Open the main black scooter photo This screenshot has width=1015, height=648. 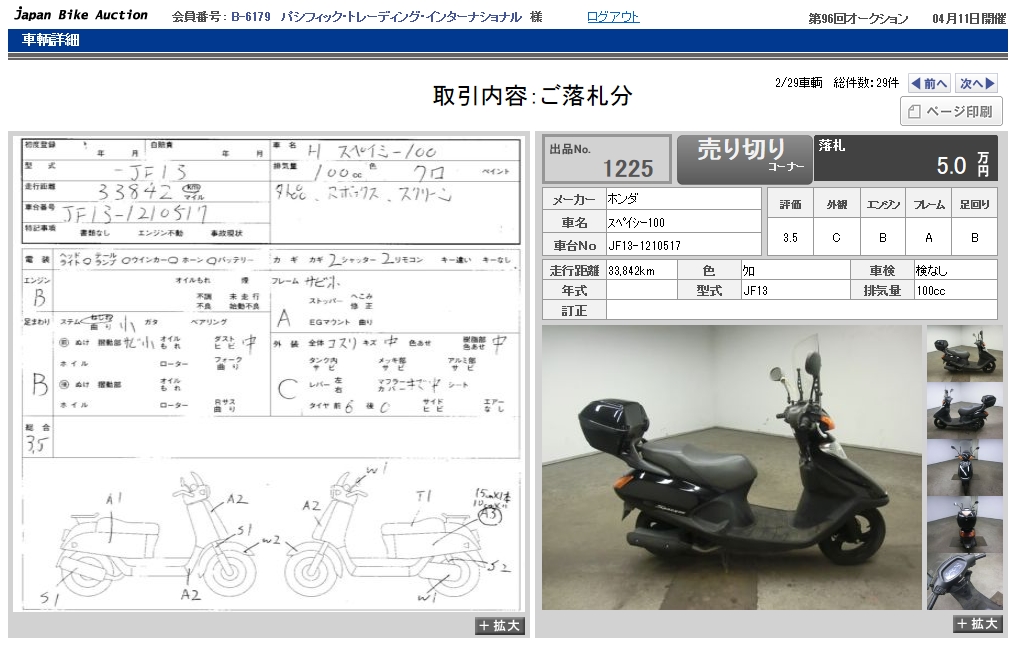pyautogui.click(x=731, y=467)
